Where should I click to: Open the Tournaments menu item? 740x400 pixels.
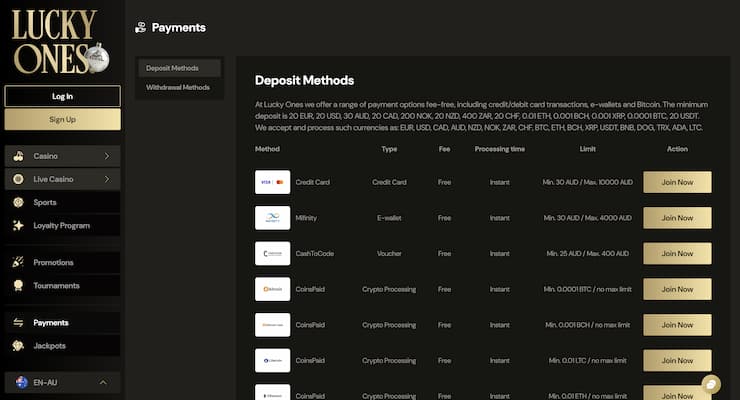click(x=62, y=285)
